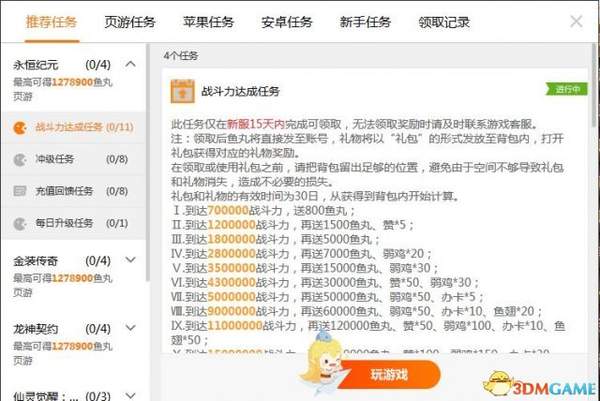600x401 pixels.
Task: Click the (0/4) counter of 金装传奇
Action: point(98,261)
